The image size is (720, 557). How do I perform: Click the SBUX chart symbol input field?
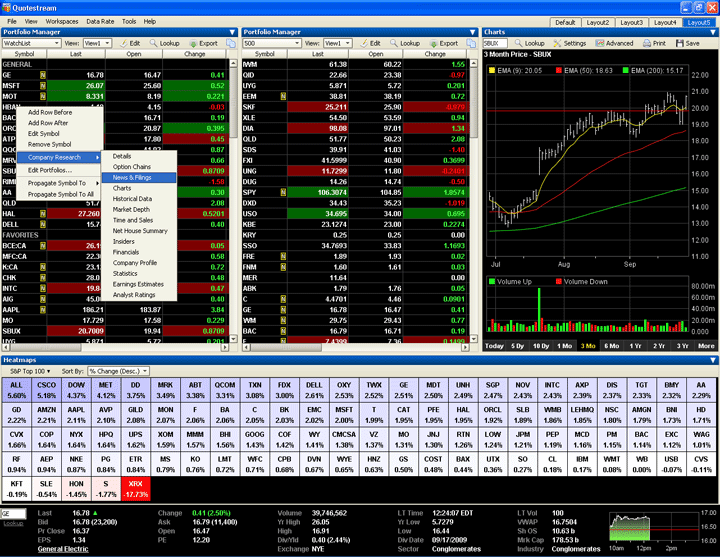496,44
